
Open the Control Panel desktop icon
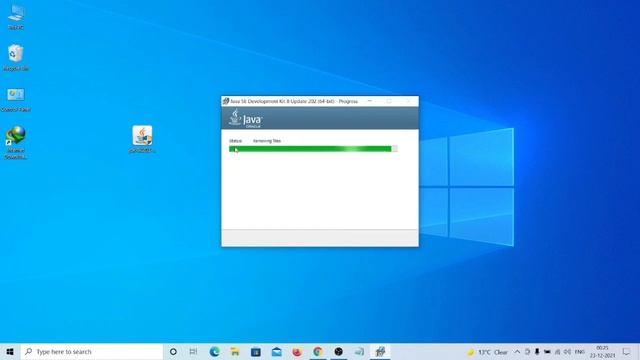pyautogui.click(x=16, y=99)
